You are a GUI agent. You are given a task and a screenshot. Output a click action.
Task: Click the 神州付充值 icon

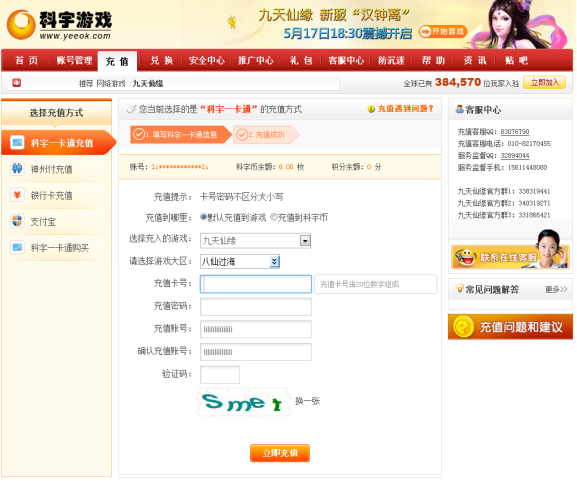pyautogui.click(x=17, y=169)
